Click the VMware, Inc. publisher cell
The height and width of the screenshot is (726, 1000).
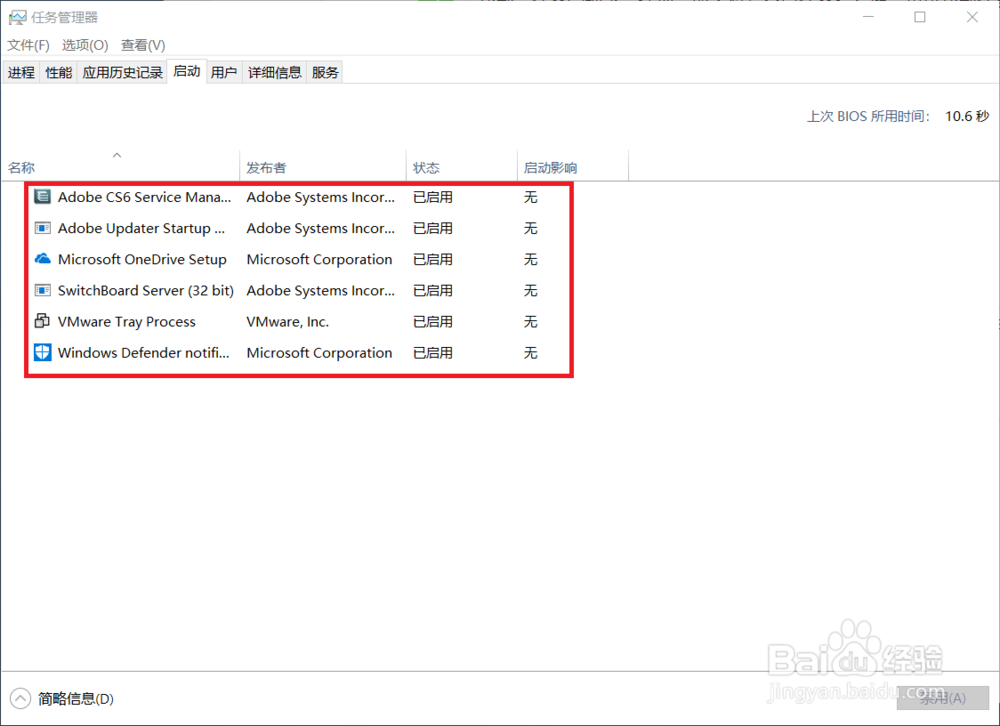click(288, 322)
